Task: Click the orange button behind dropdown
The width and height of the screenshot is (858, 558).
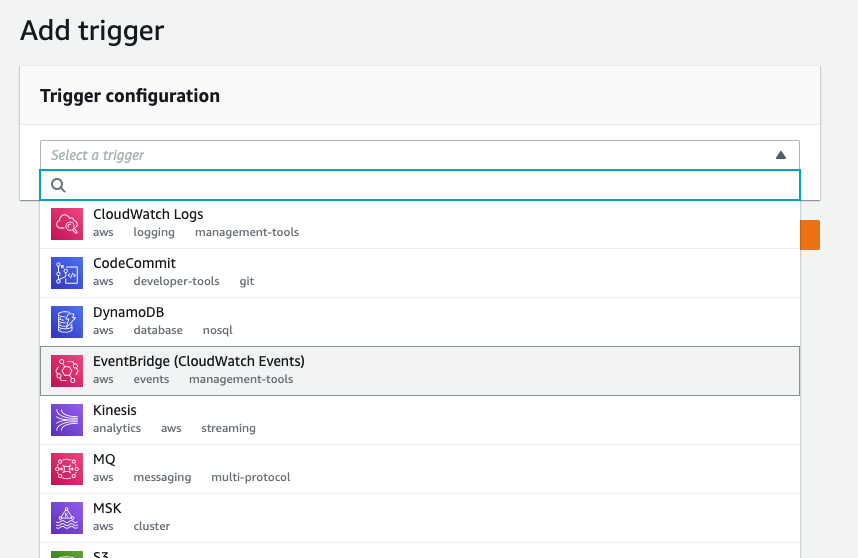Action: pos(810,235)
